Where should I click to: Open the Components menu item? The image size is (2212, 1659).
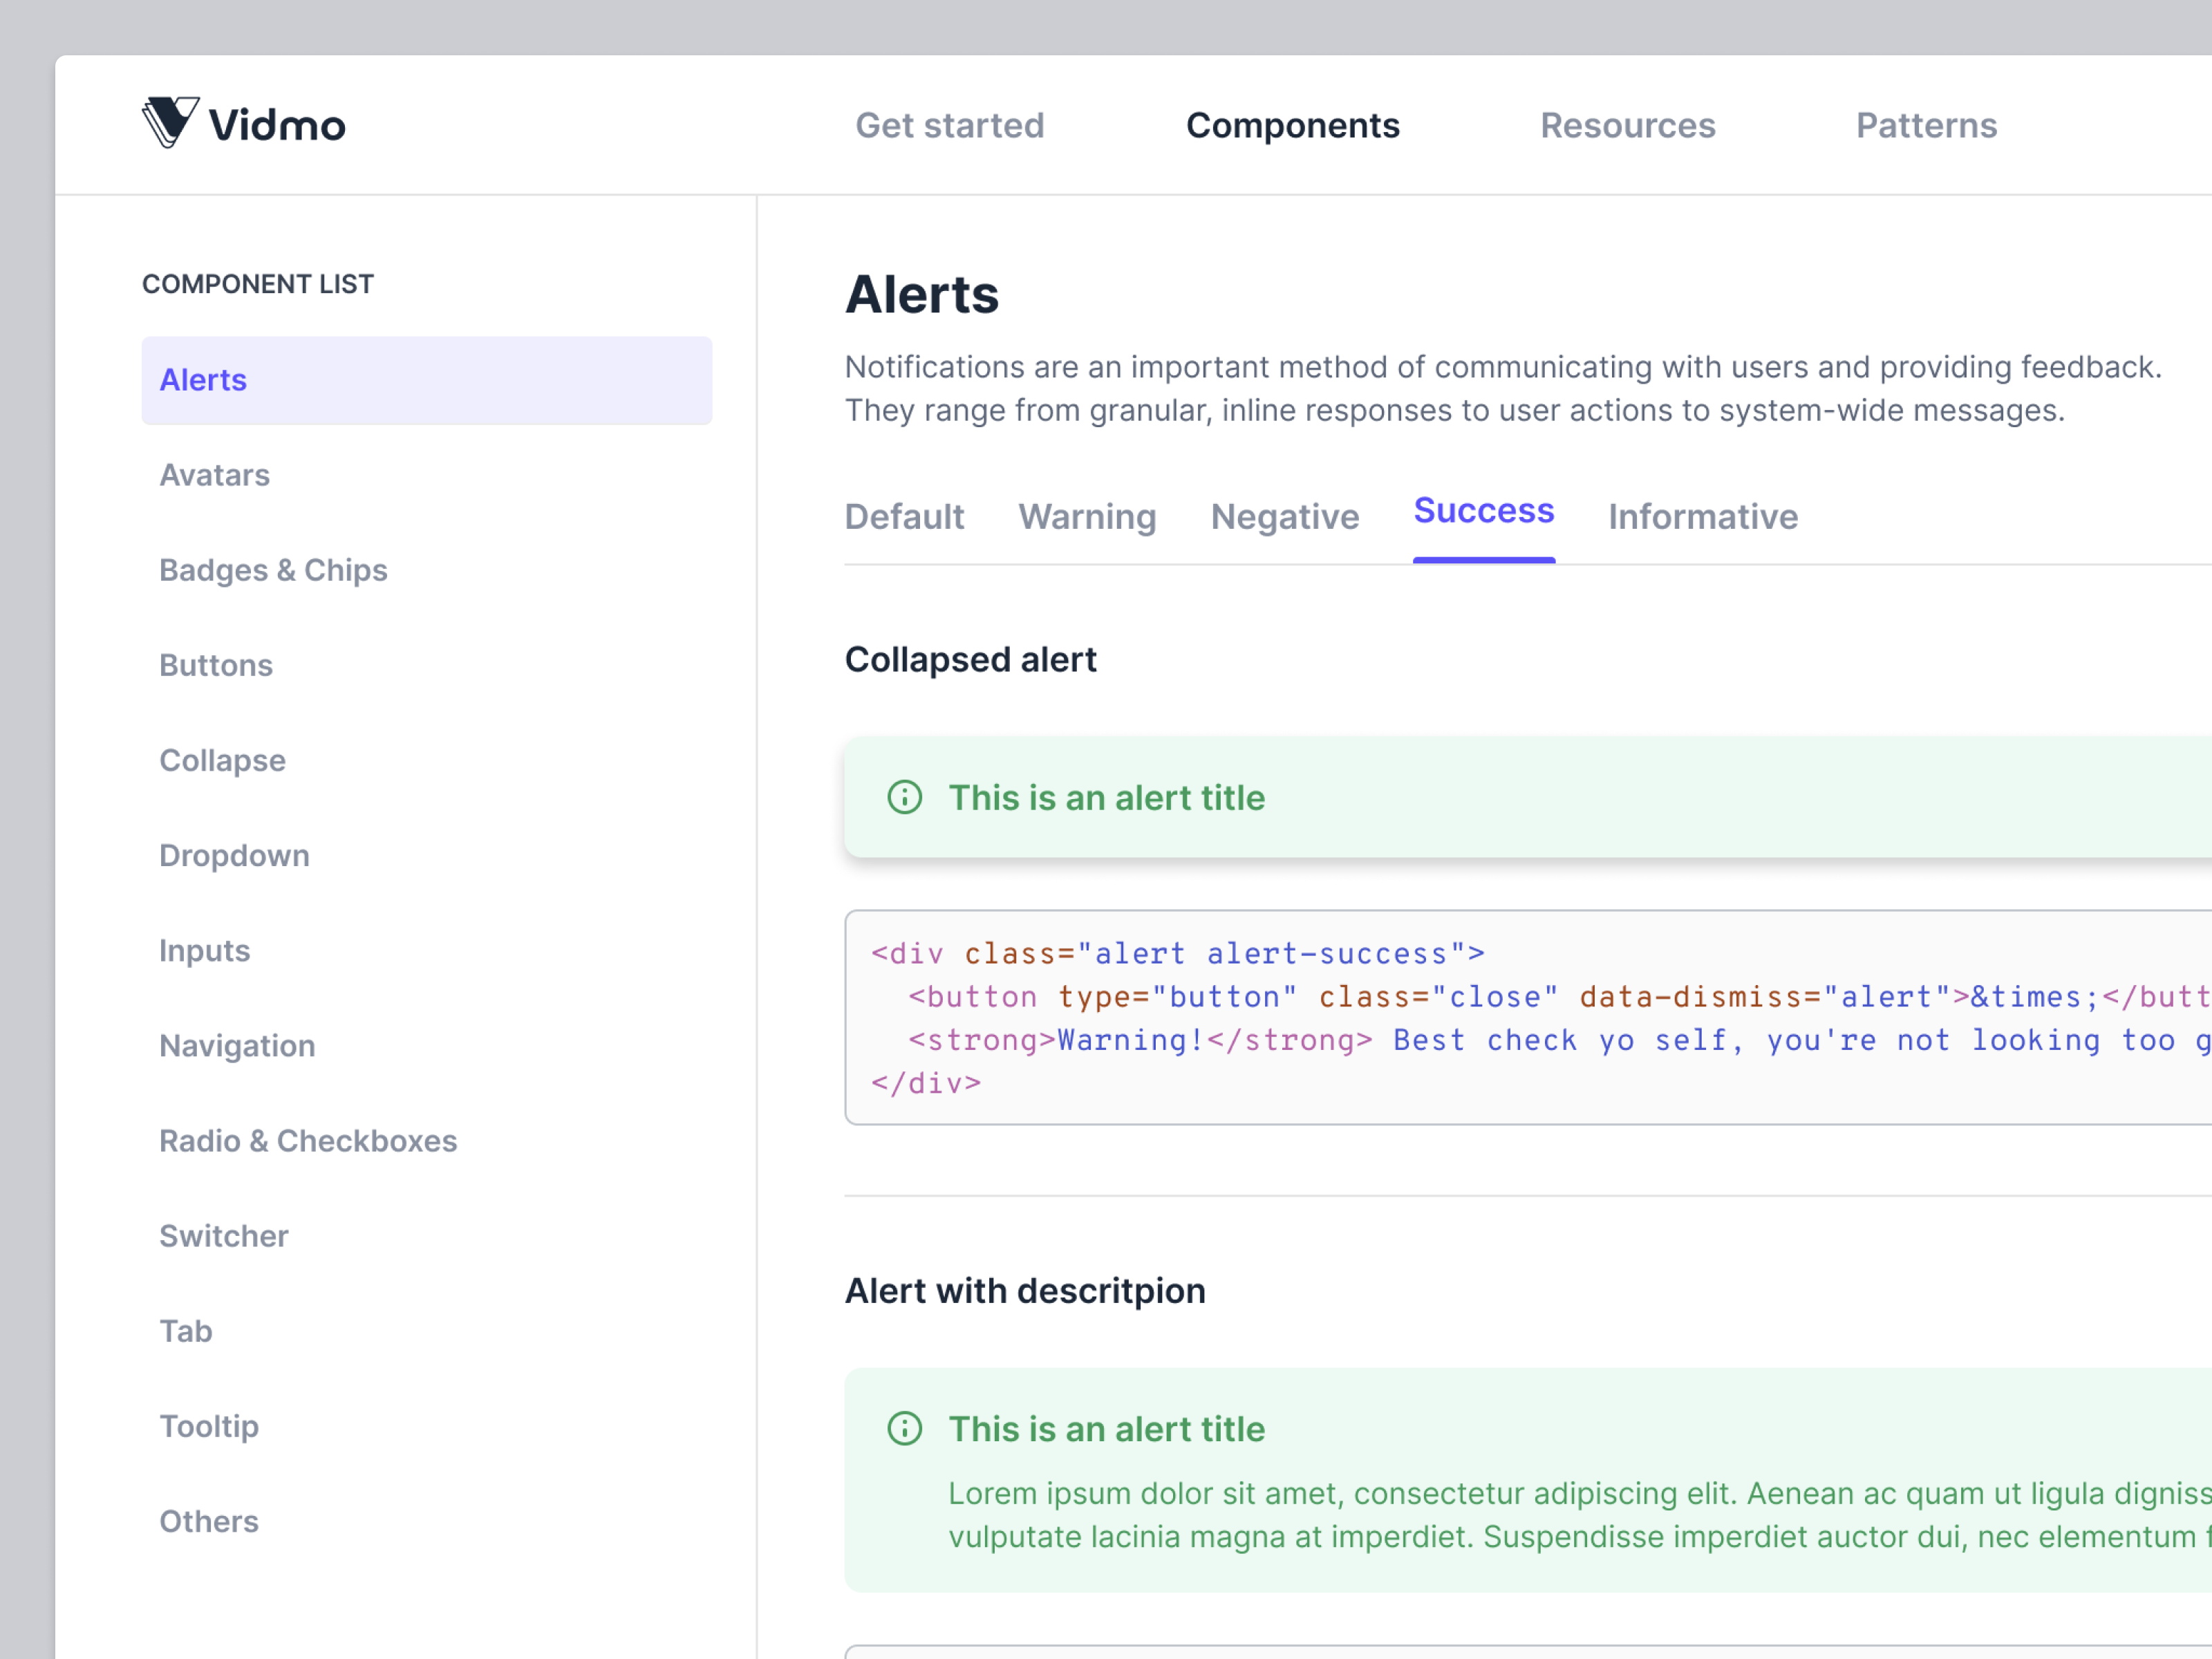coord(1292,124)
